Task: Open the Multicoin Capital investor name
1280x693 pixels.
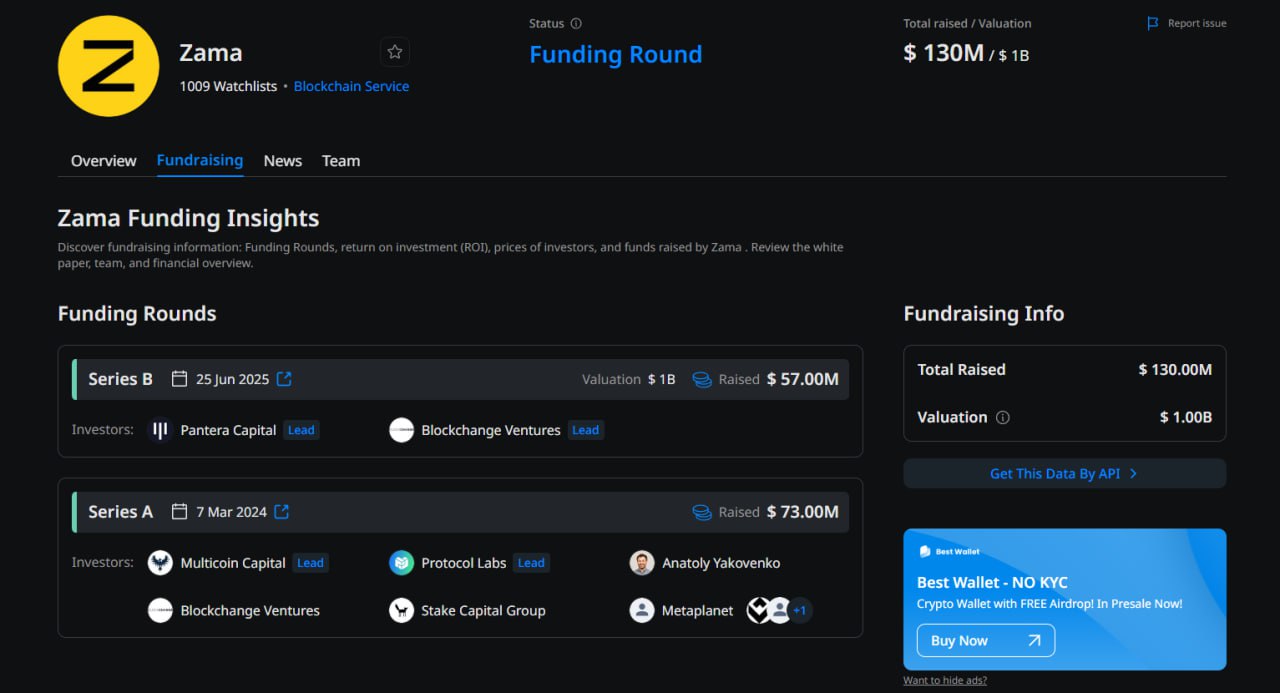Action: [233, 563]
